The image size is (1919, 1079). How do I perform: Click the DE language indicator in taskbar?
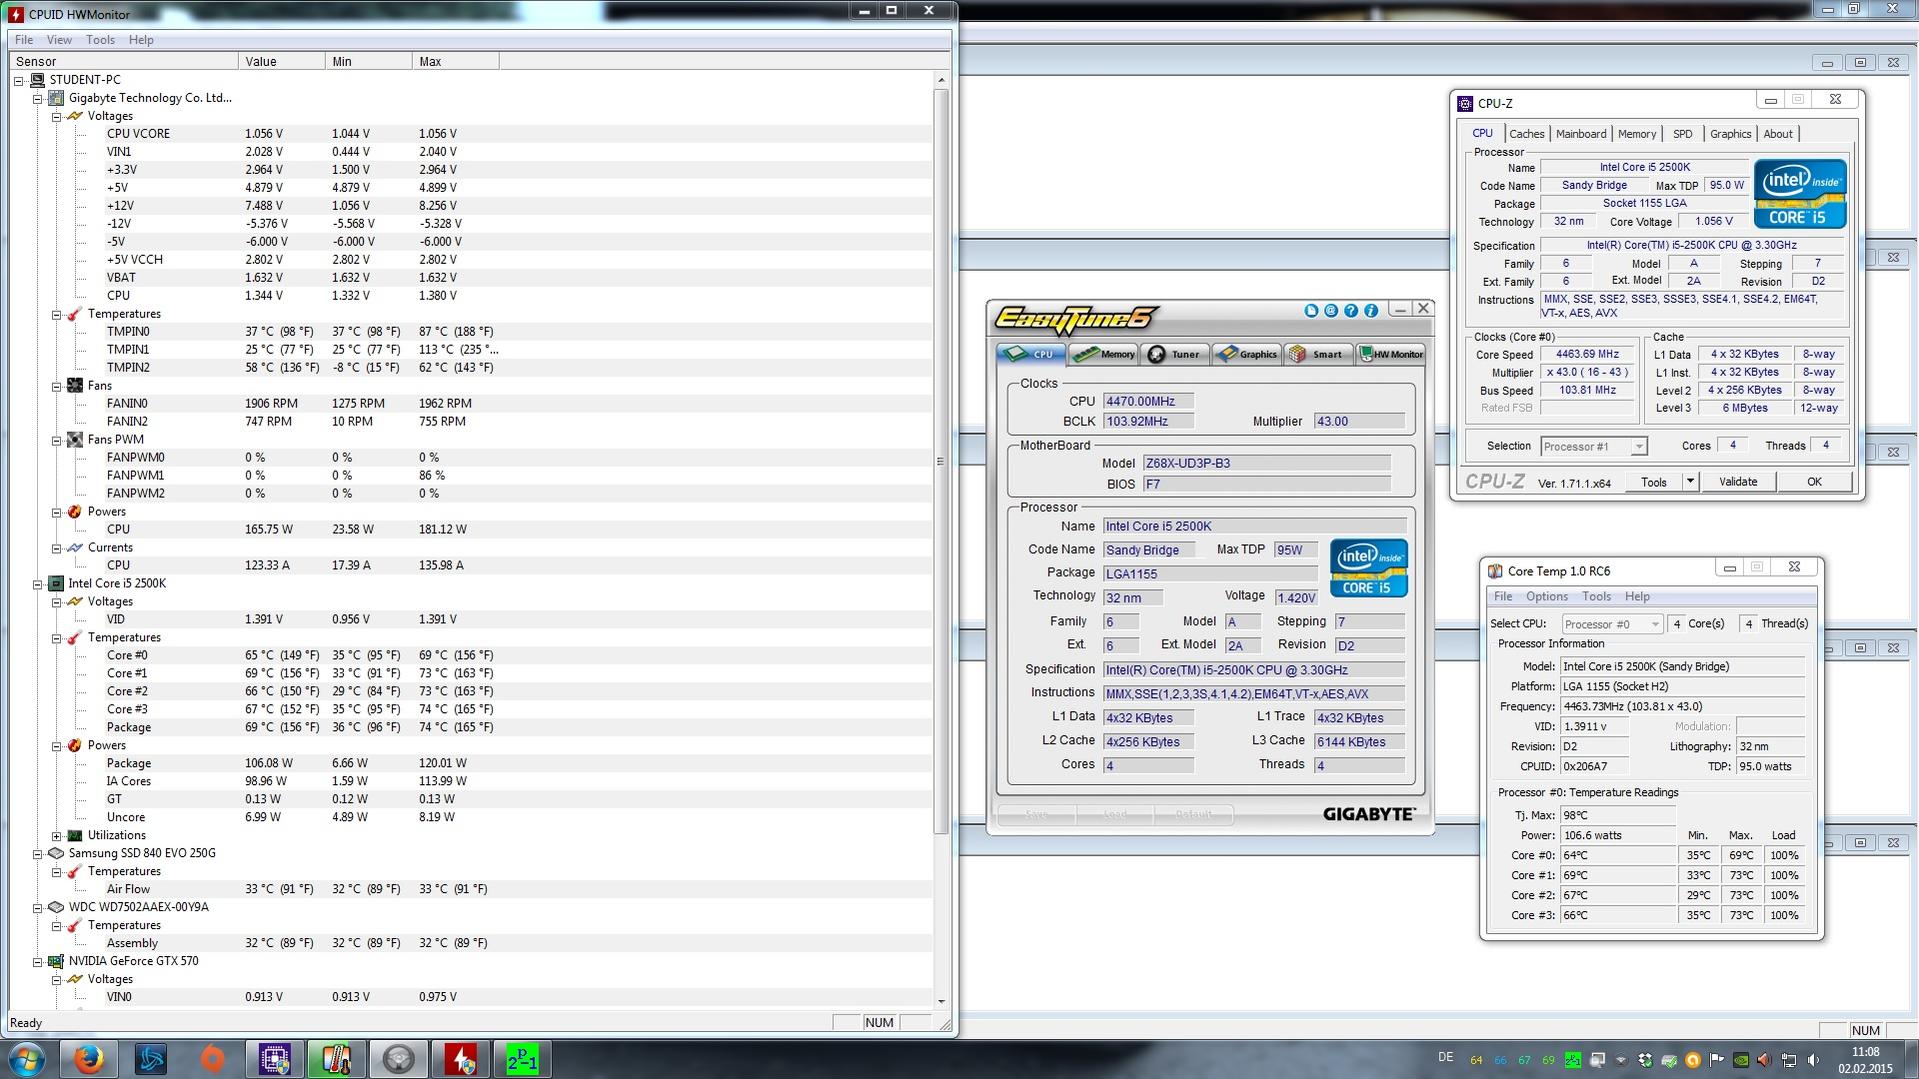[1445, 1057]
